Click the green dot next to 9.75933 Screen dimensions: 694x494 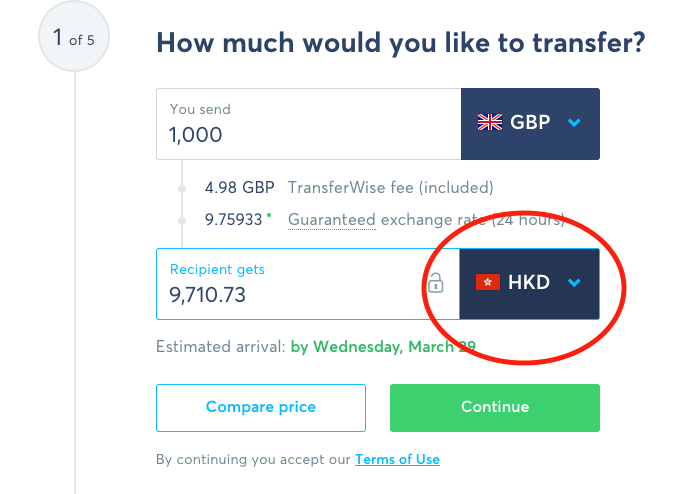click(269, 215)
